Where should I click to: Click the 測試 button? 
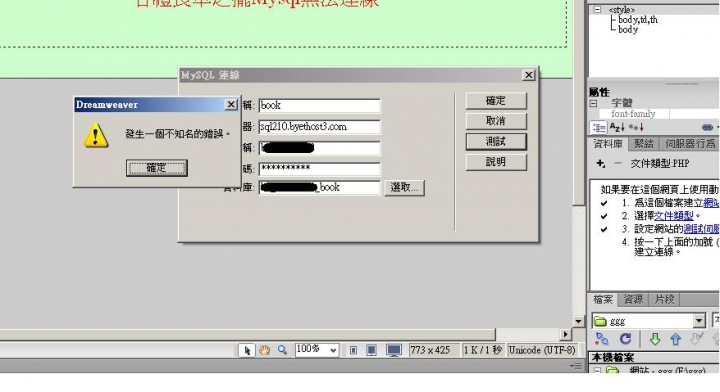coord(496,141)
